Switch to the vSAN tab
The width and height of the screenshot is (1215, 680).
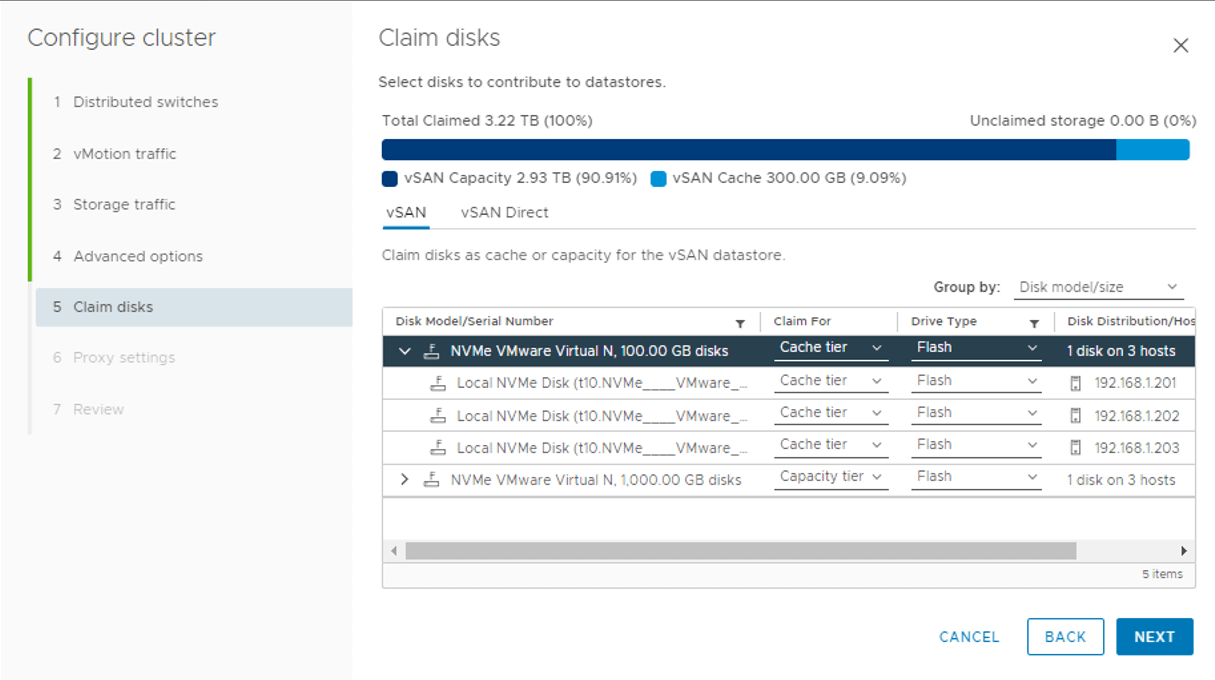point(406,212)
